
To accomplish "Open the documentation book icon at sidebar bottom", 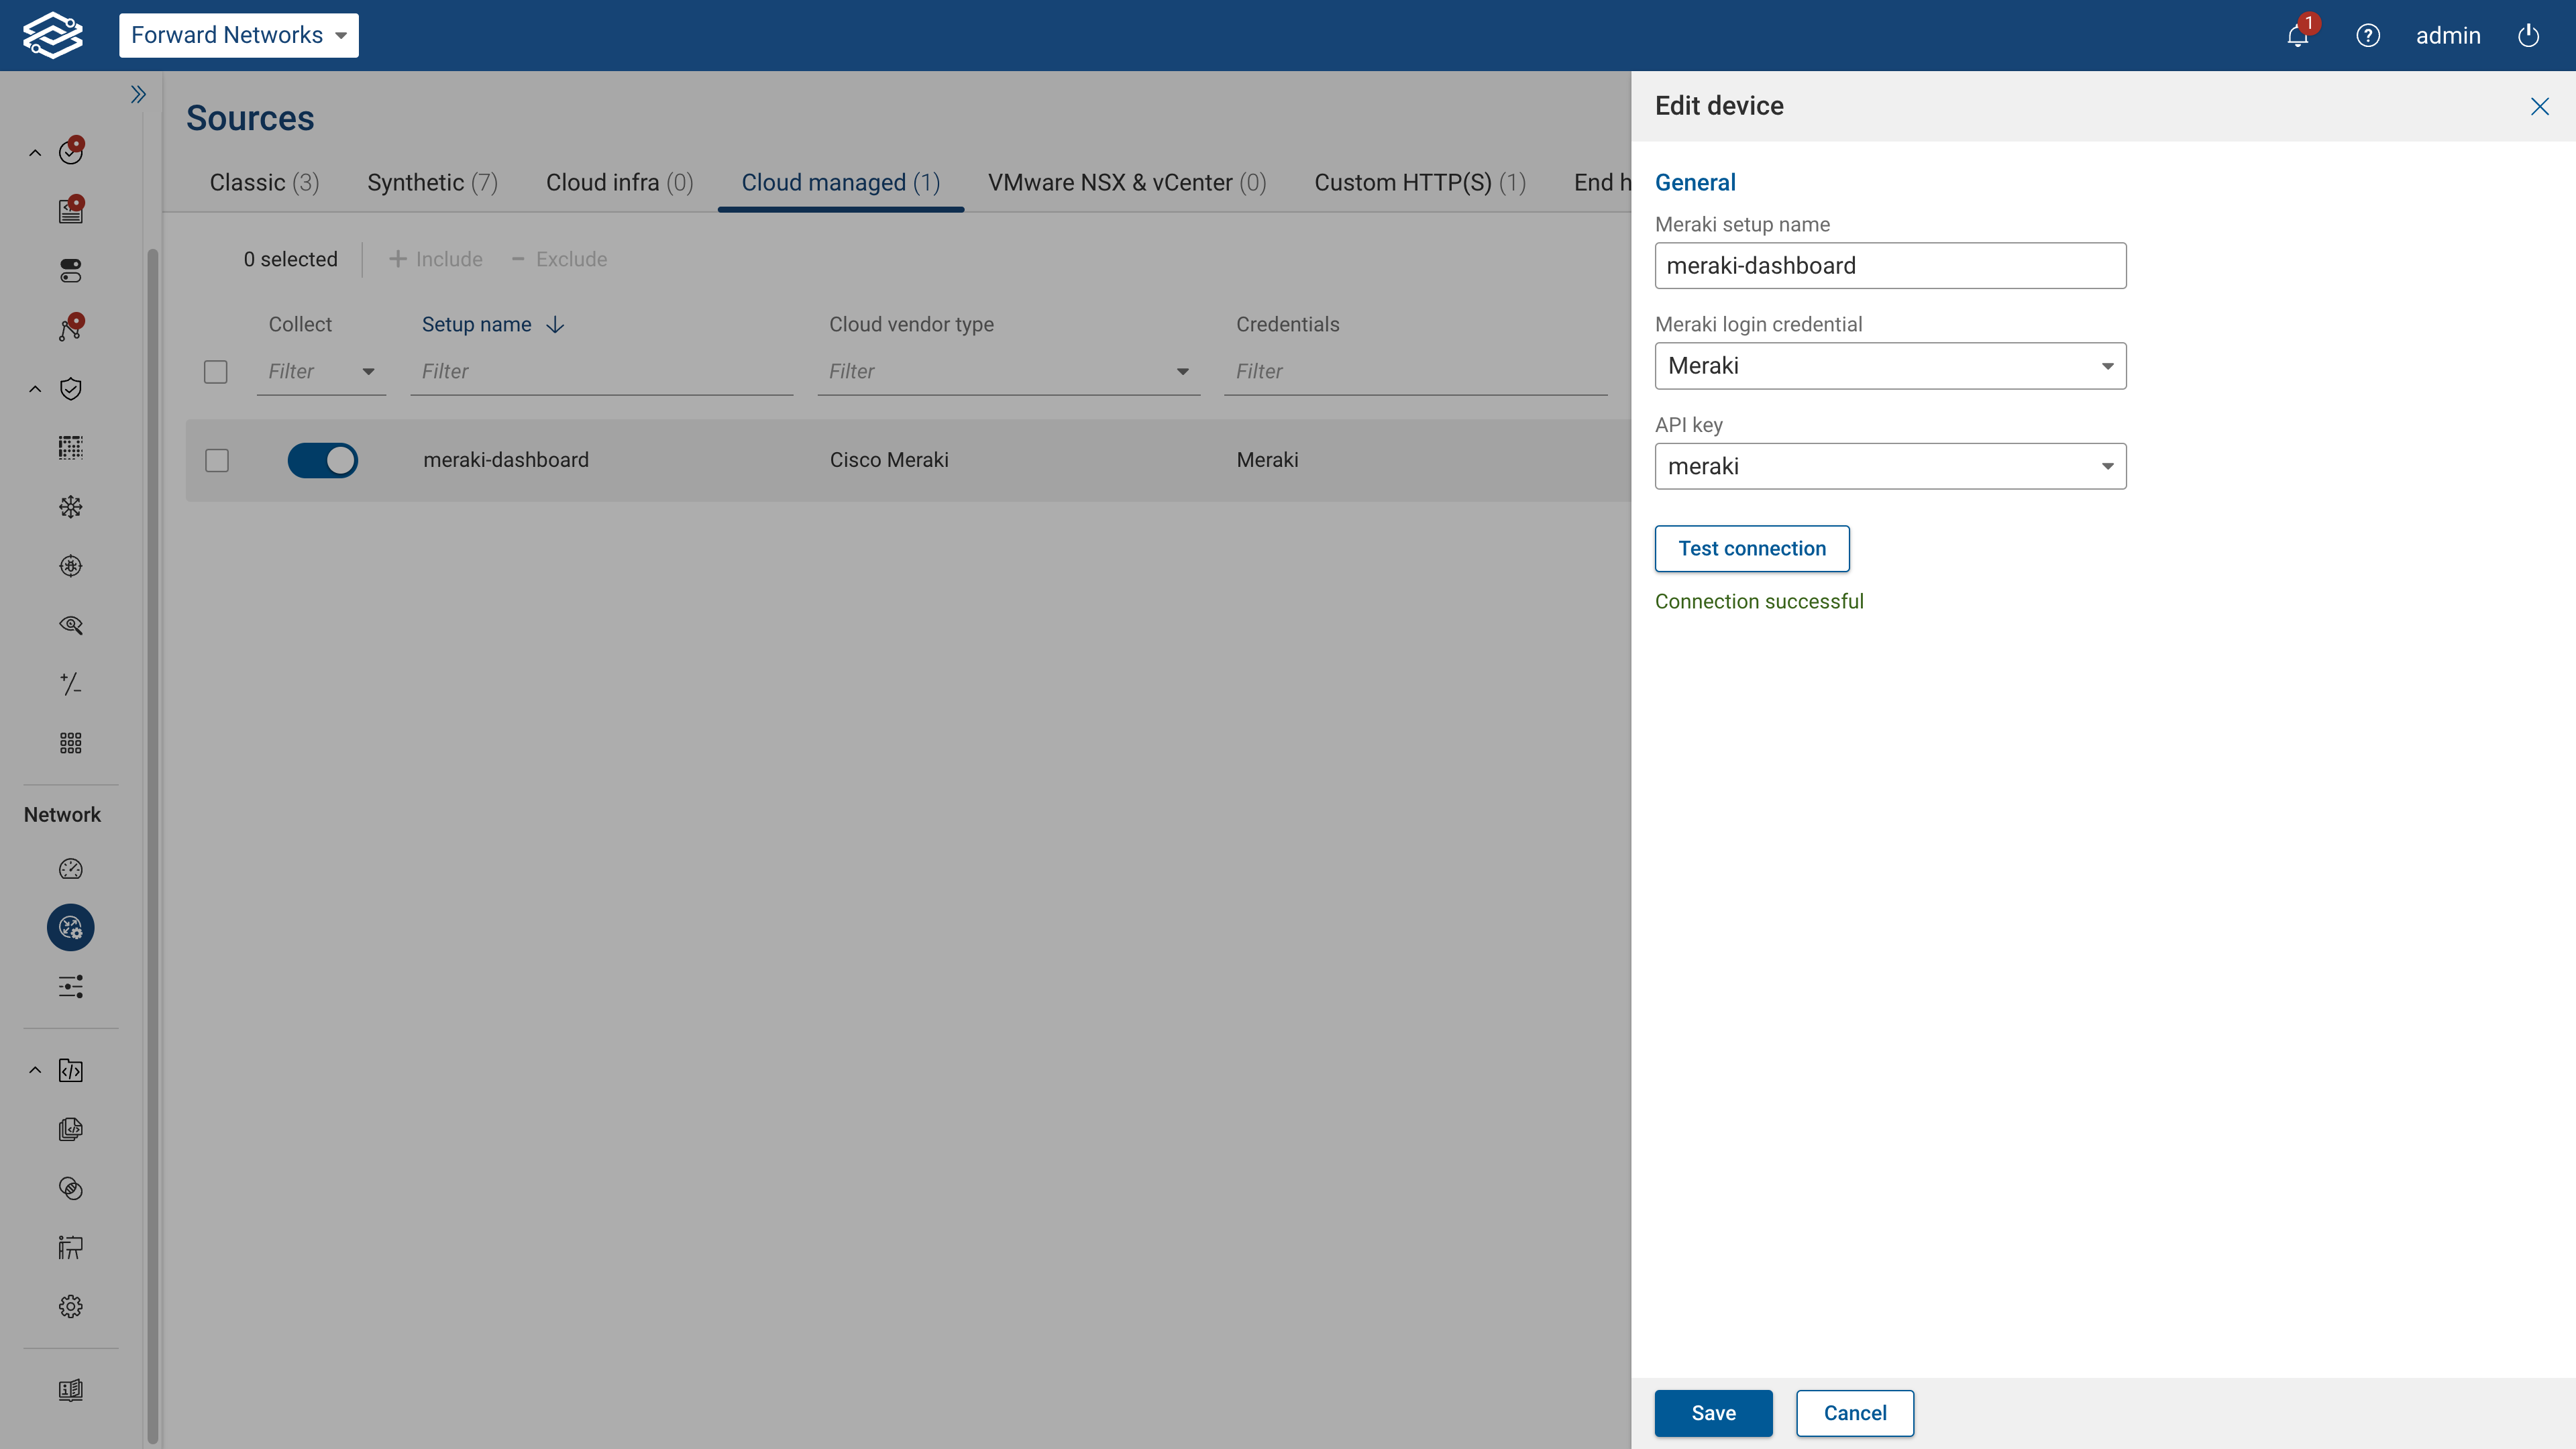I will click(70, 1389).
